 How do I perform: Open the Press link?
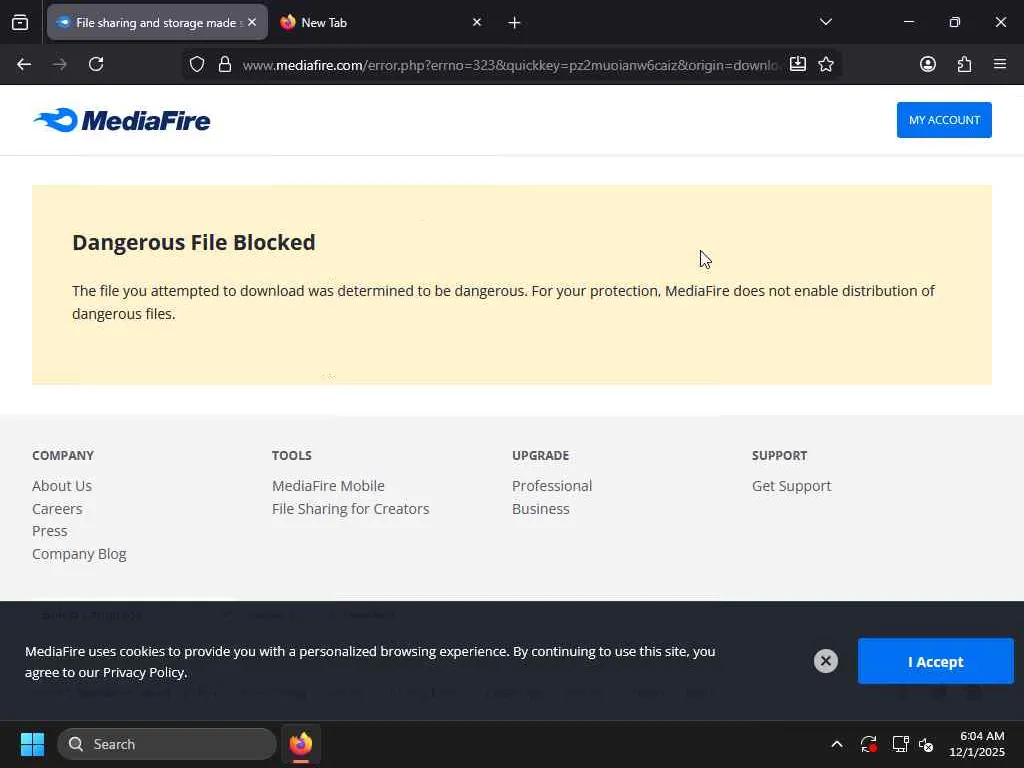50,531
